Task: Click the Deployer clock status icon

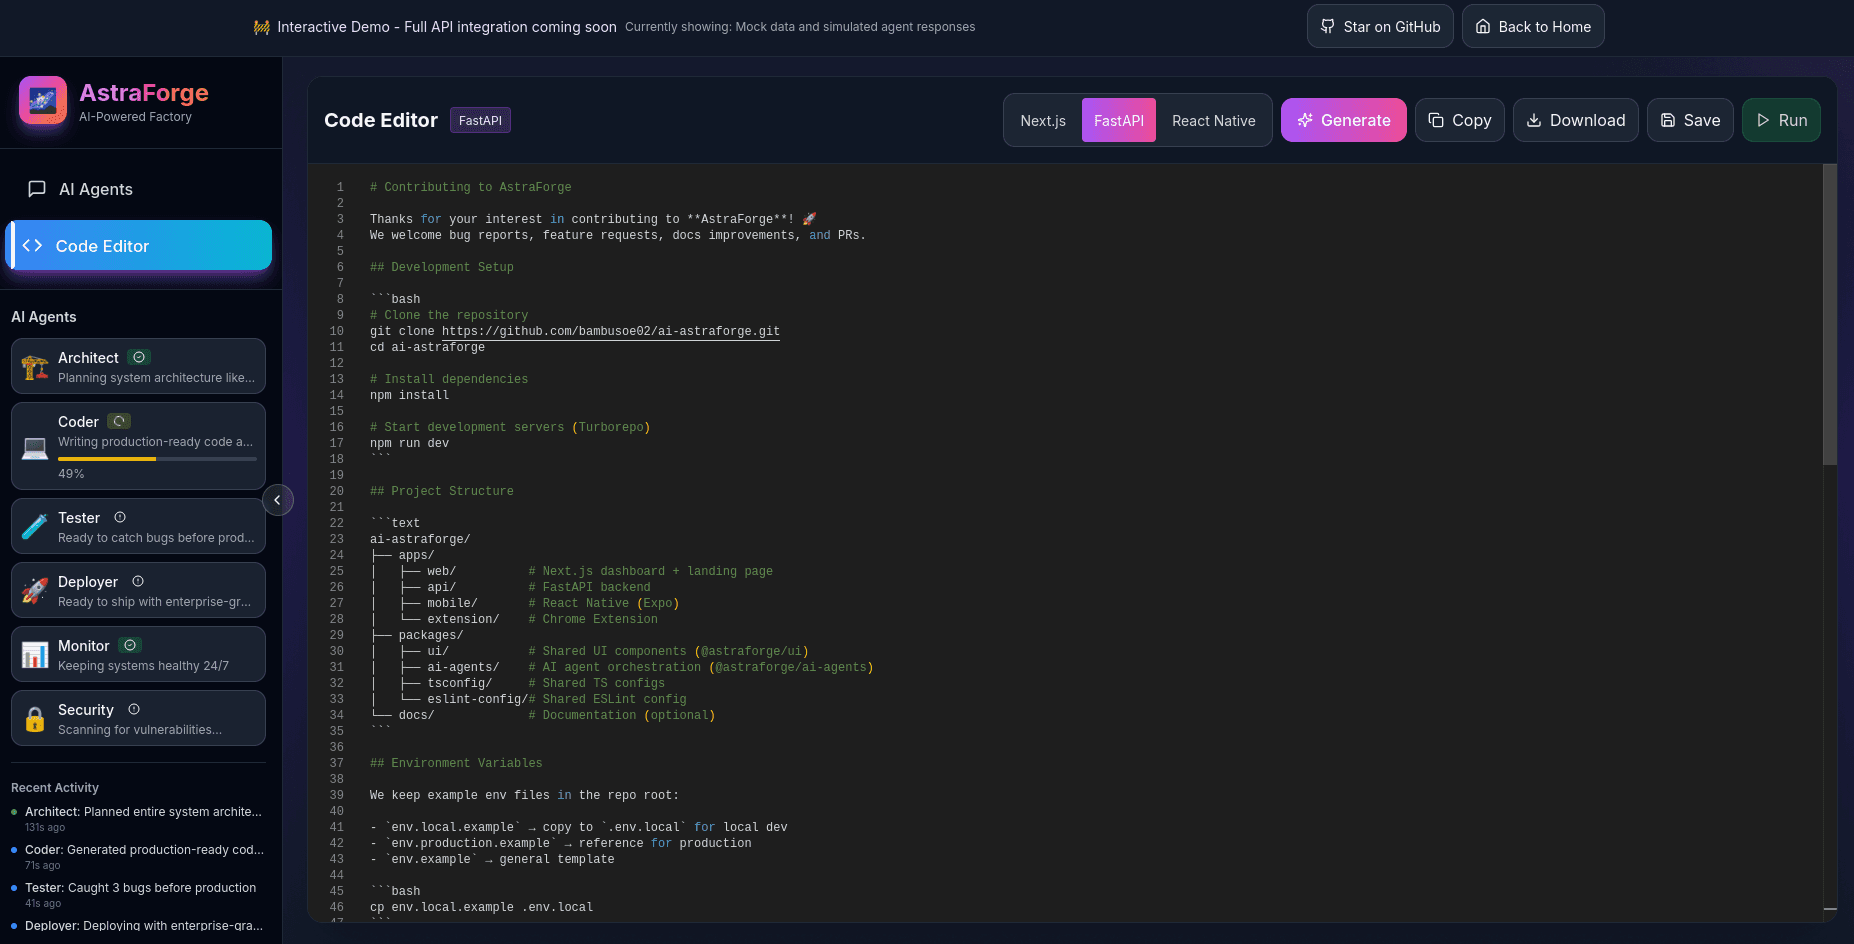Action: 138,581
